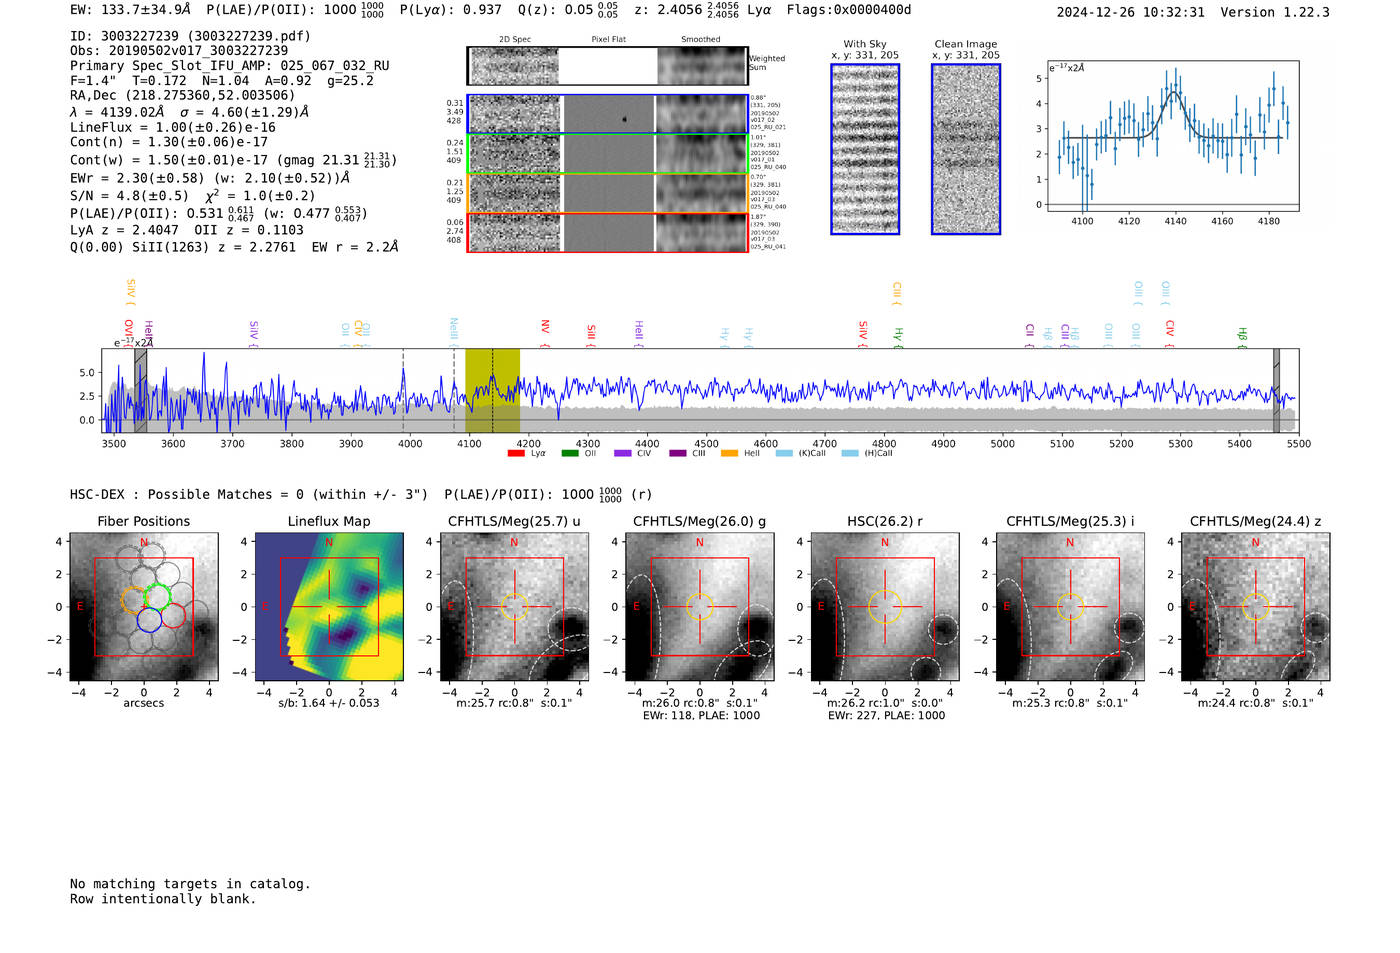This screenshot has width=1400, height=953.
Task: Click the Version 1.22.3 label
Action: point(1275,12)
